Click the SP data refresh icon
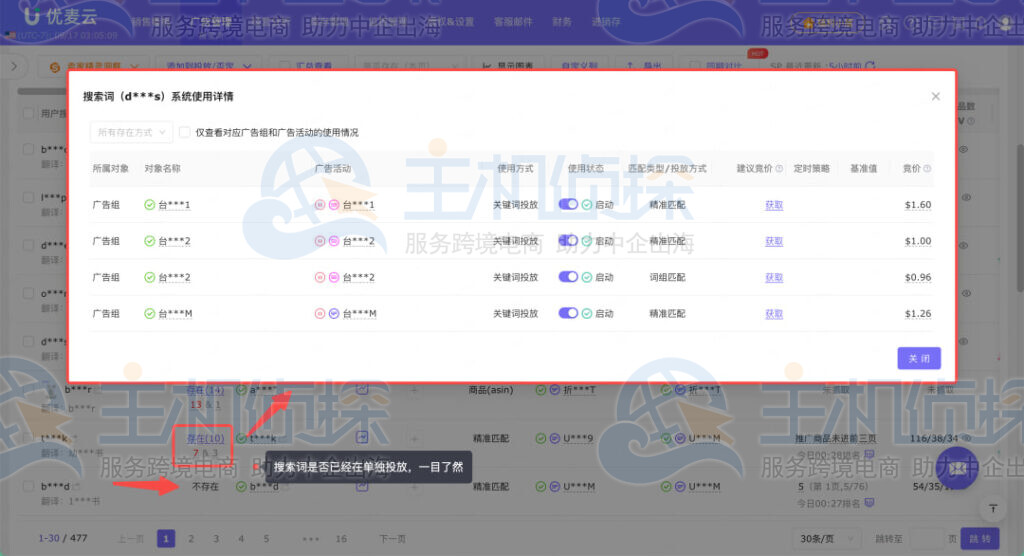 (x=870, y=66)
